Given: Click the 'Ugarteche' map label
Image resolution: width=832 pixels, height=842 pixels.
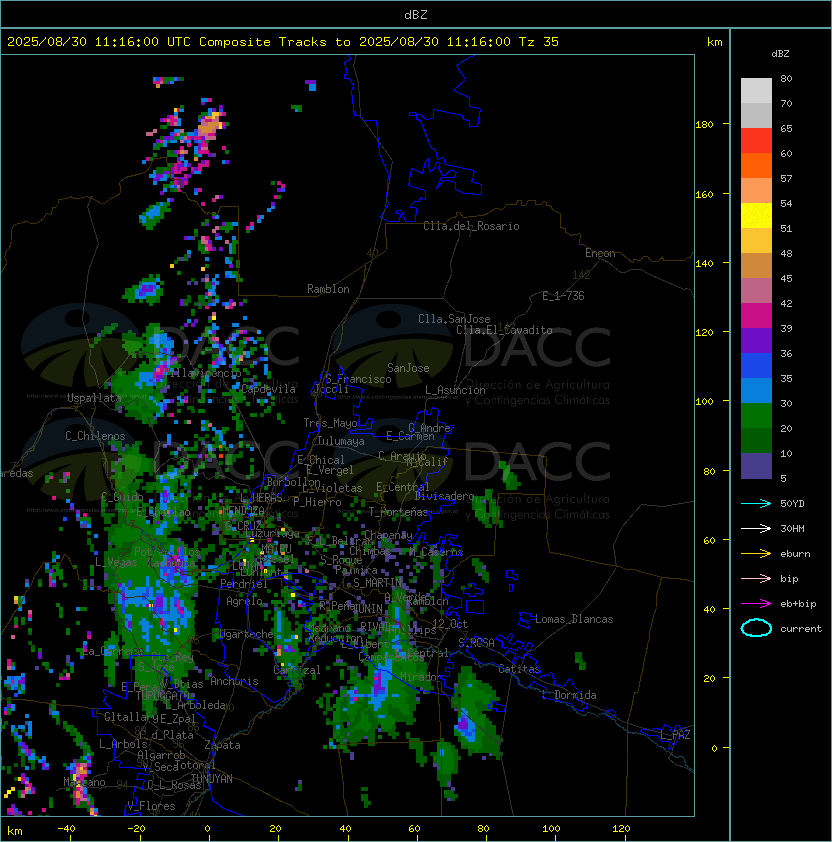Looking at the screenshot, I should 246,634.
